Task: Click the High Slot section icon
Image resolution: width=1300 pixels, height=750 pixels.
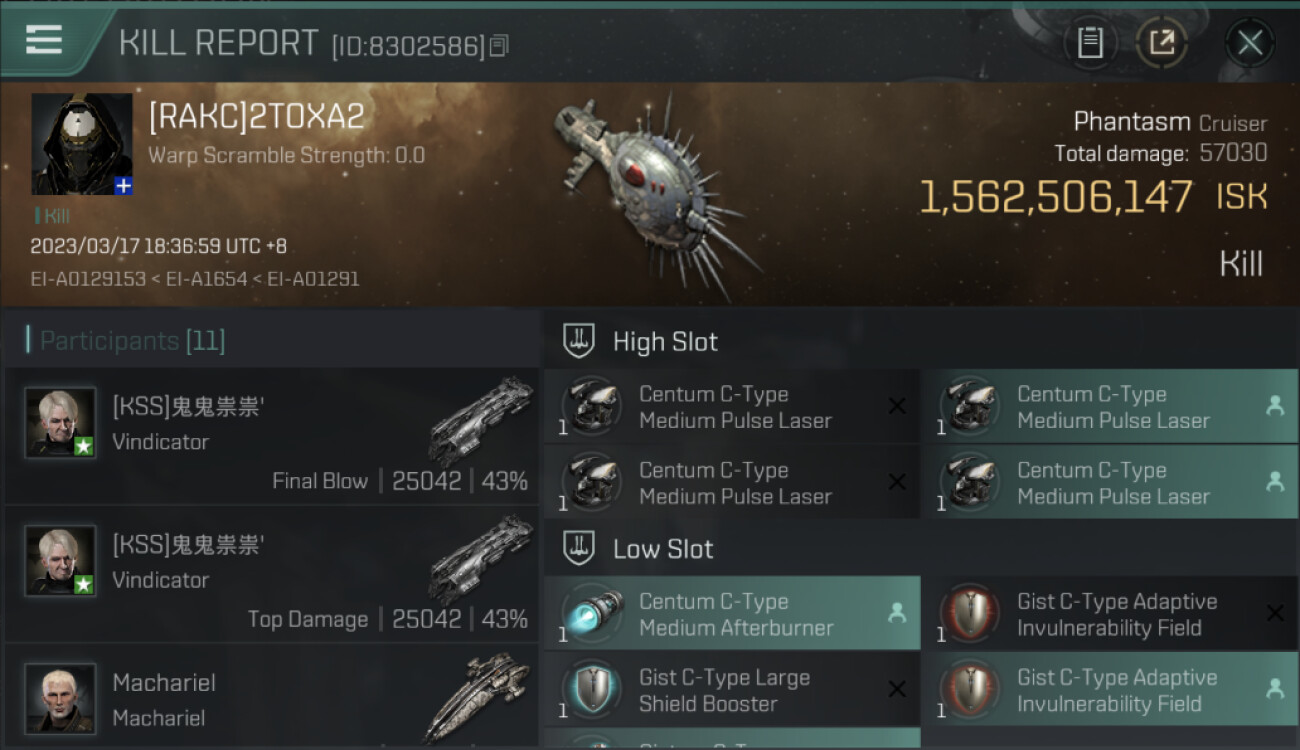Action: click(x=579, y=341)
